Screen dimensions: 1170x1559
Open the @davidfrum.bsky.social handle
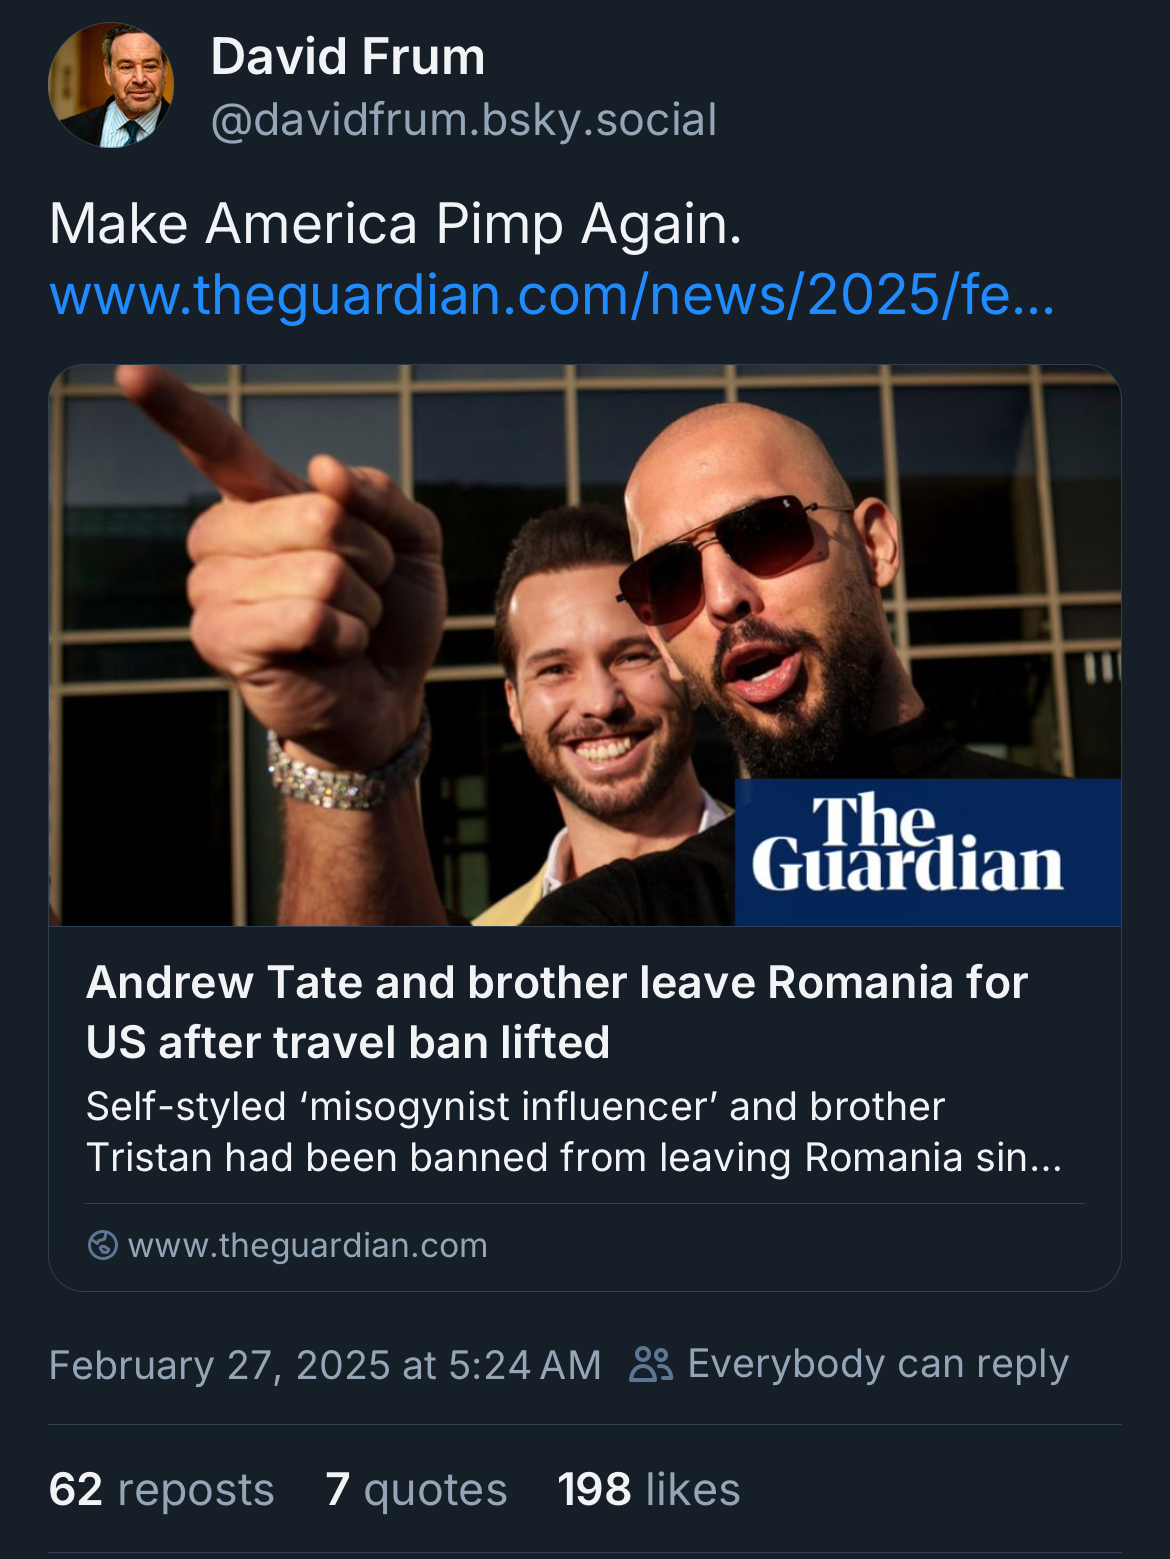(464, 120)
